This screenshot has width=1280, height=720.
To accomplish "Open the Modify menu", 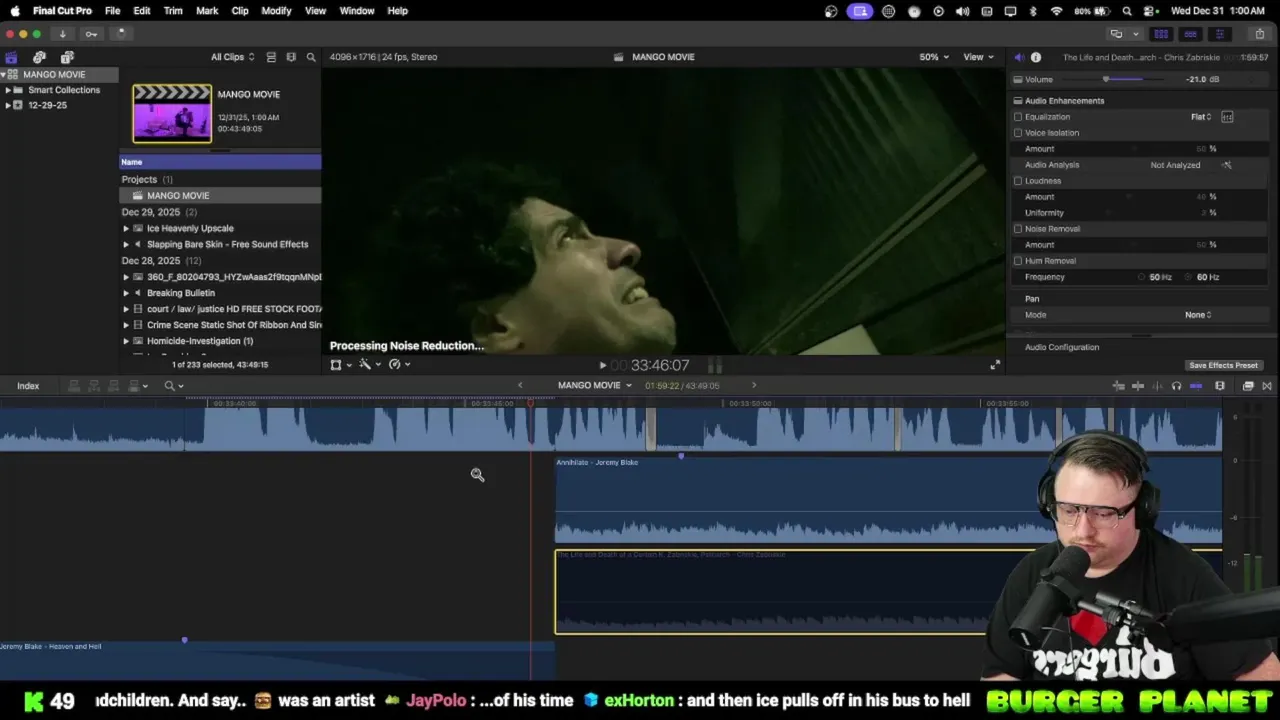I will coord(276,11).
